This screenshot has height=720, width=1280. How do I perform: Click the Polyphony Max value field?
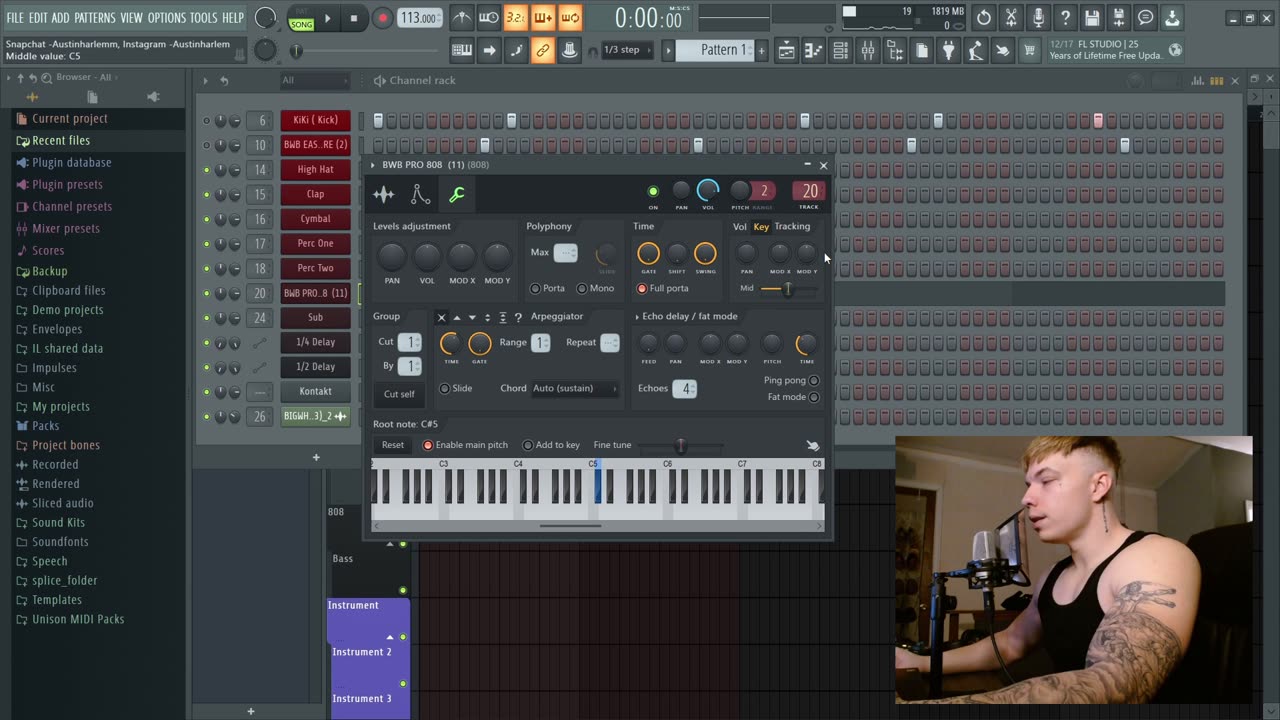[566, 253]
